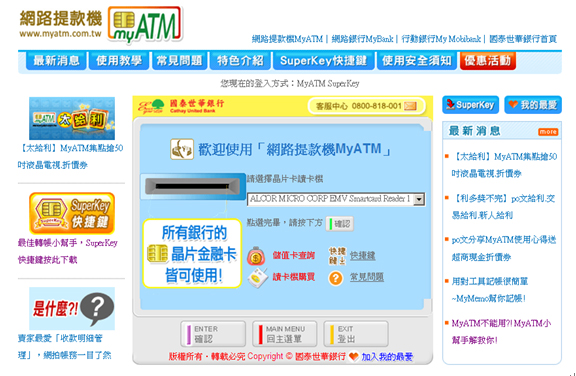
Task: Open news 【太給利】MyATM集點搶50吋液晶電視
Action: click(x=504, y=165)
